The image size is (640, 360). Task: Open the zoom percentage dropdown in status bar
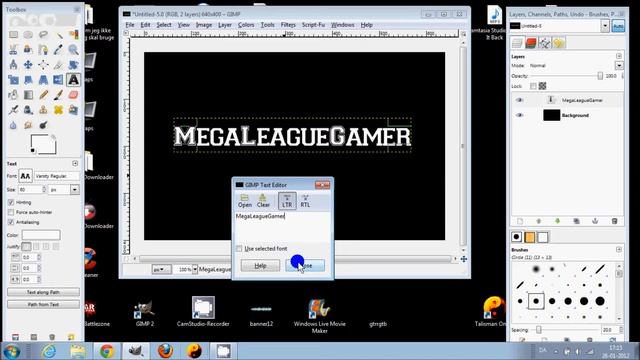click(x=195, y=269)
